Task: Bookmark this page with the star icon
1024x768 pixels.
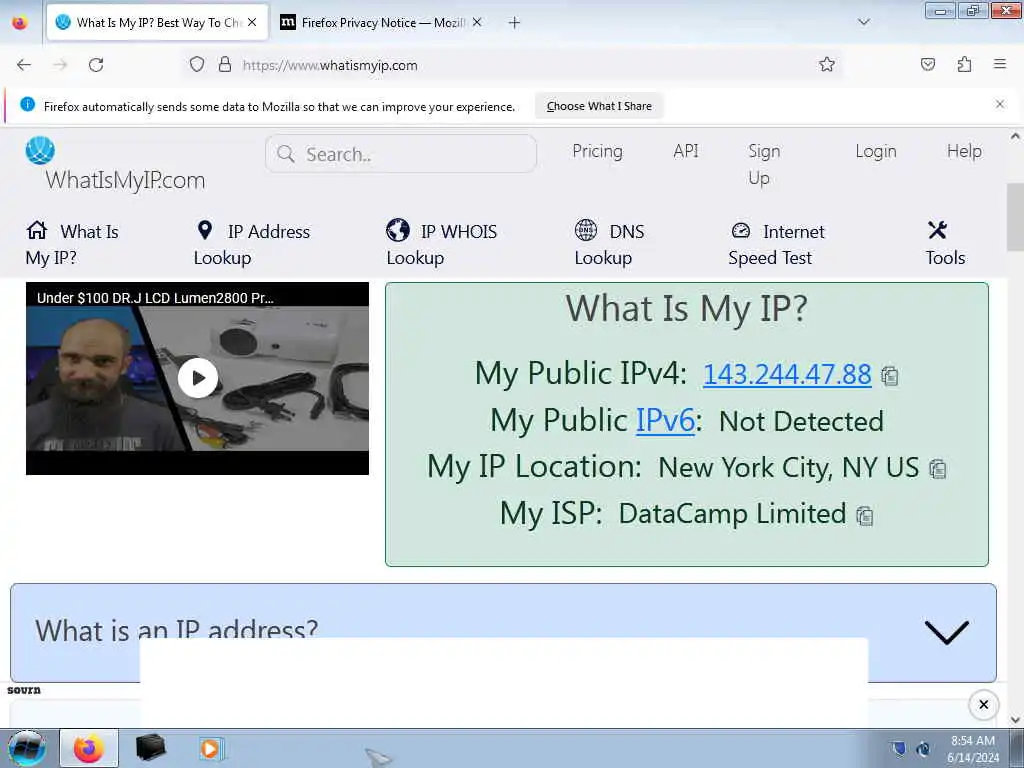Action: coord(827,64)
